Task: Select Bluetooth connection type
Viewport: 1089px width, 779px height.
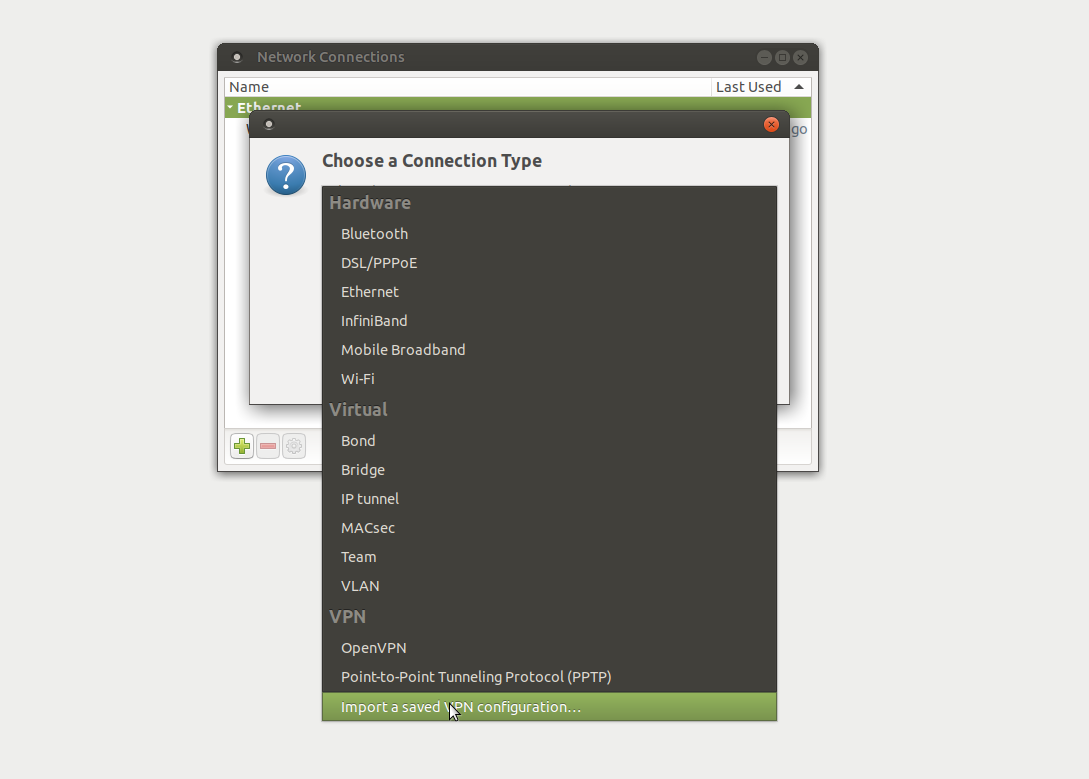Action: (x=374, y=234)
